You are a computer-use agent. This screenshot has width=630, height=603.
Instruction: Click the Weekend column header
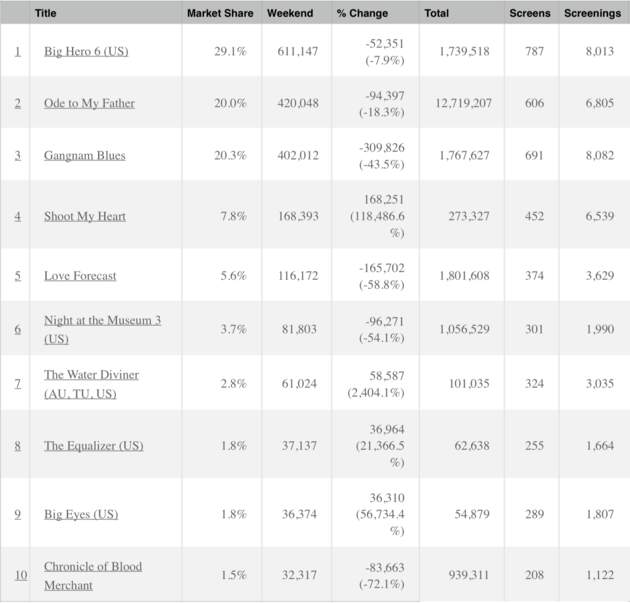click(x=290, y=13)
